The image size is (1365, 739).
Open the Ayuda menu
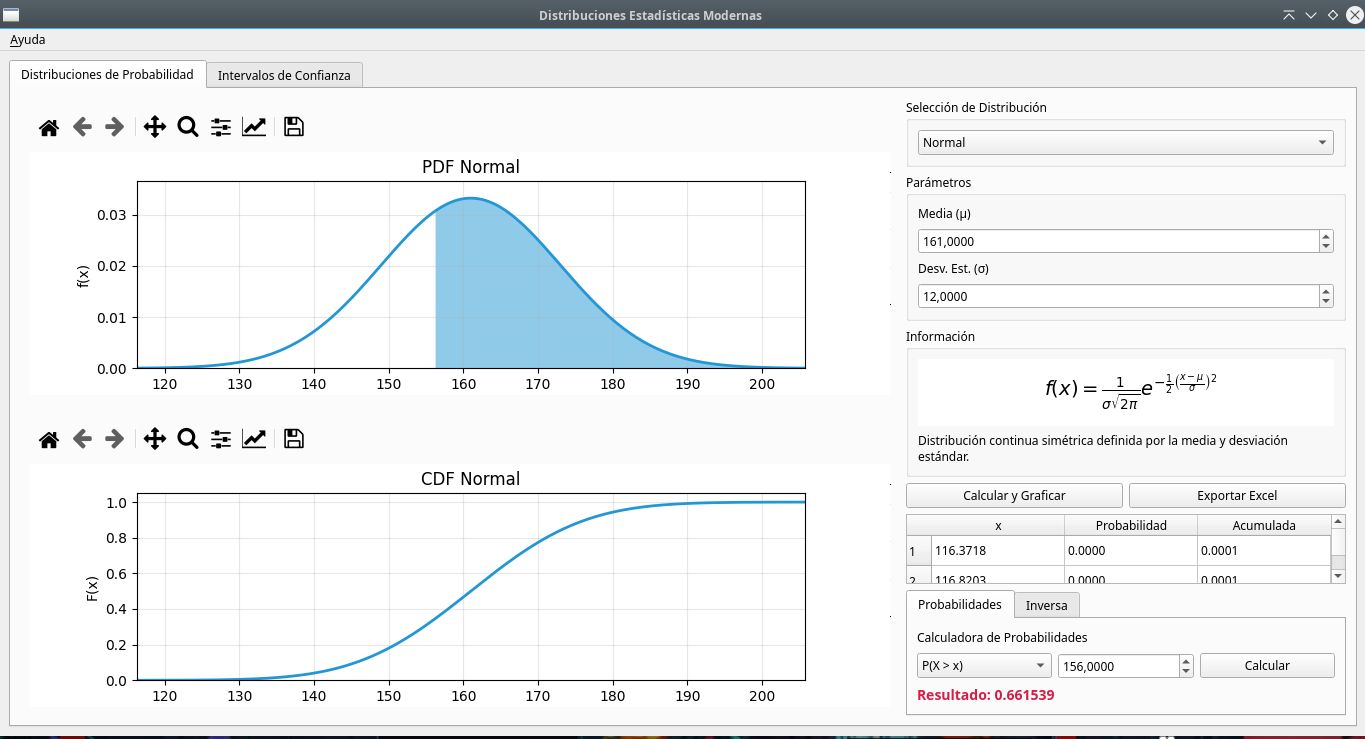click(27, 40)
